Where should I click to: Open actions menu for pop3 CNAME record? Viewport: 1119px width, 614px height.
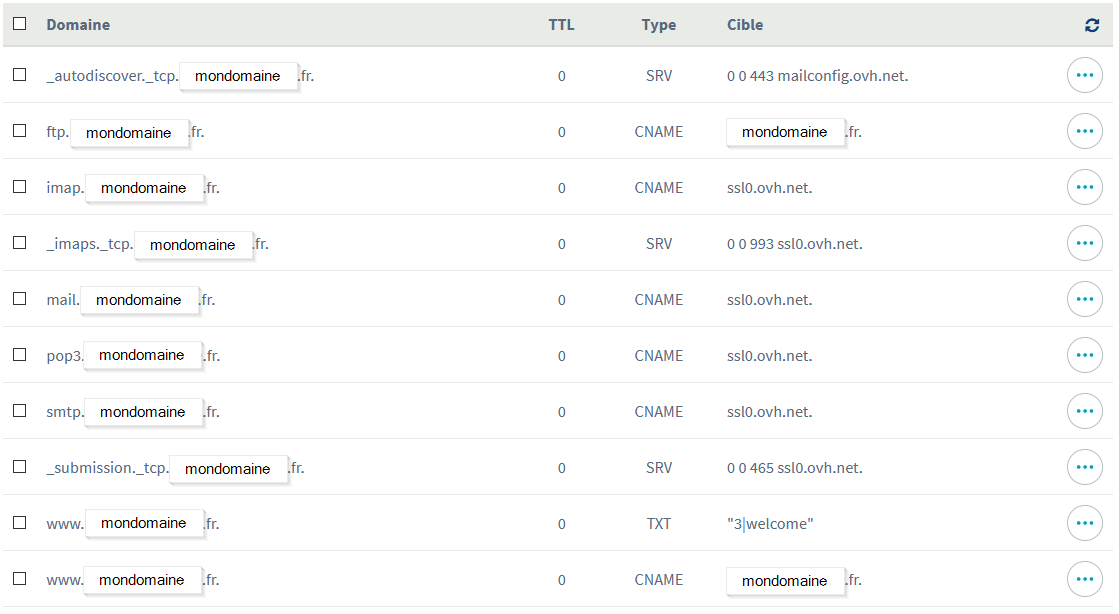coord(1085,355)
